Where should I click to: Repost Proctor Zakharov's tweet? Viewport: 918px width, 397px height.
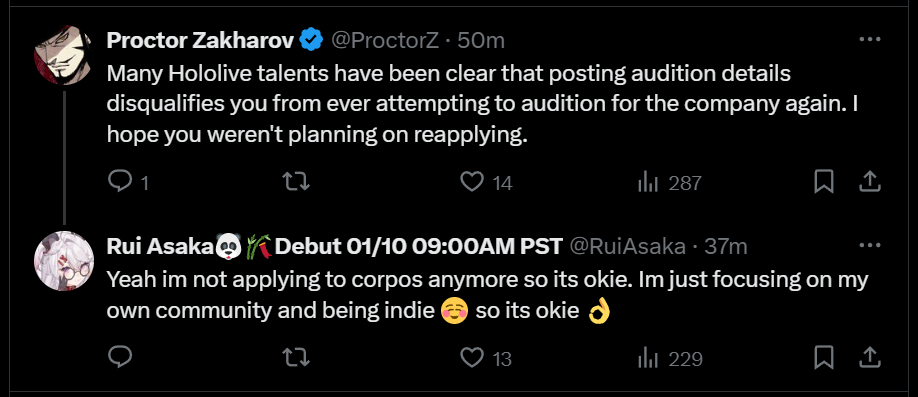pyautogui.click(x=296, y=183)
